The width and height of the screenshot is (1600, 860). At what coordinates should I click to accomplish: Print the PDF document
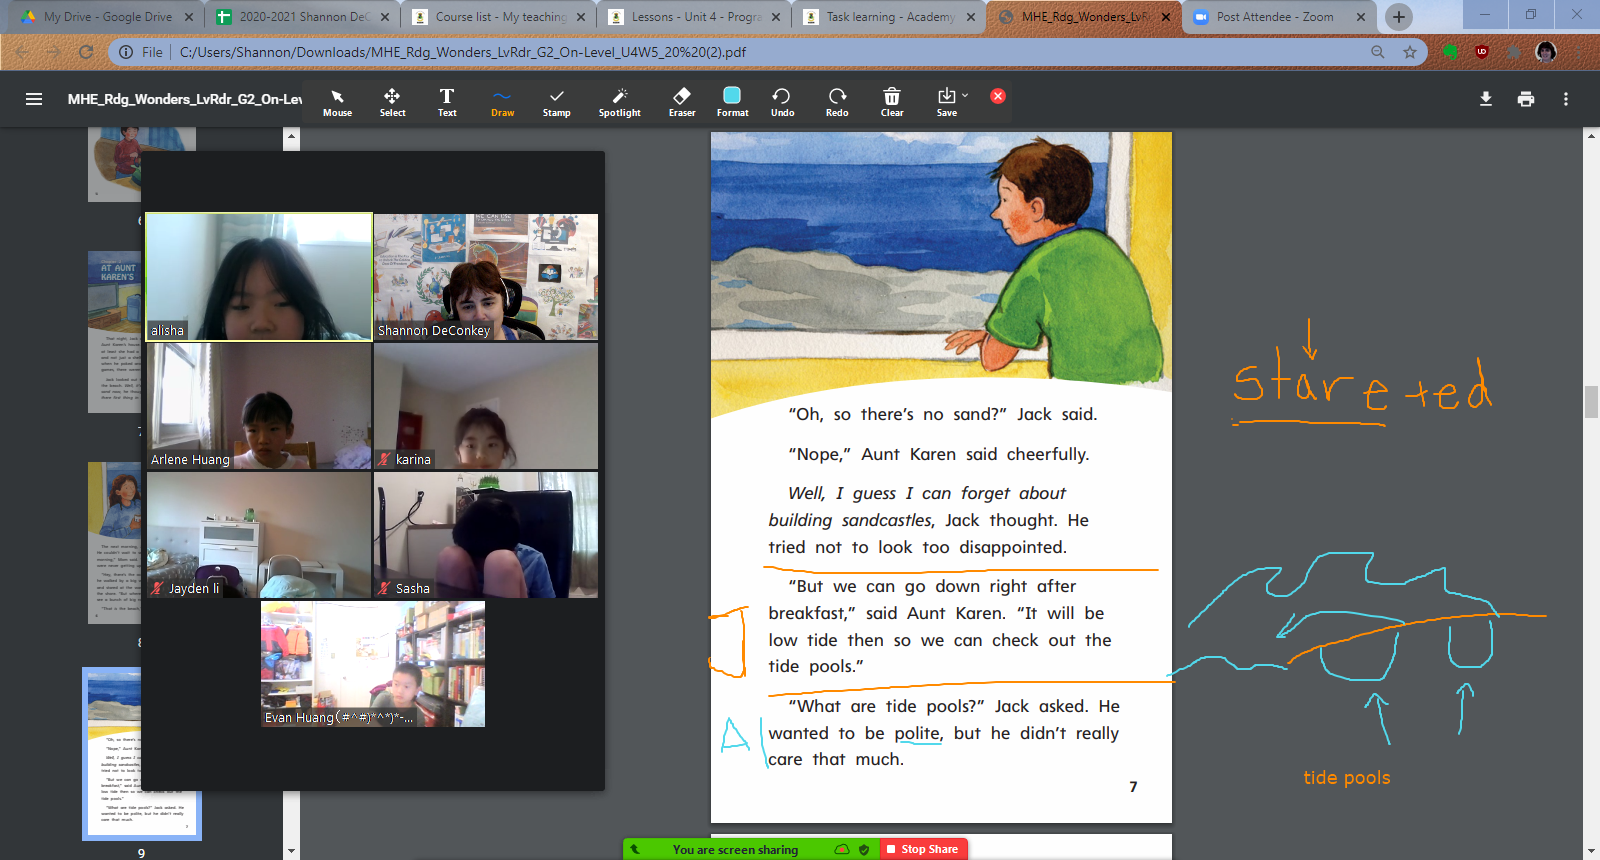coord(1526,99)
